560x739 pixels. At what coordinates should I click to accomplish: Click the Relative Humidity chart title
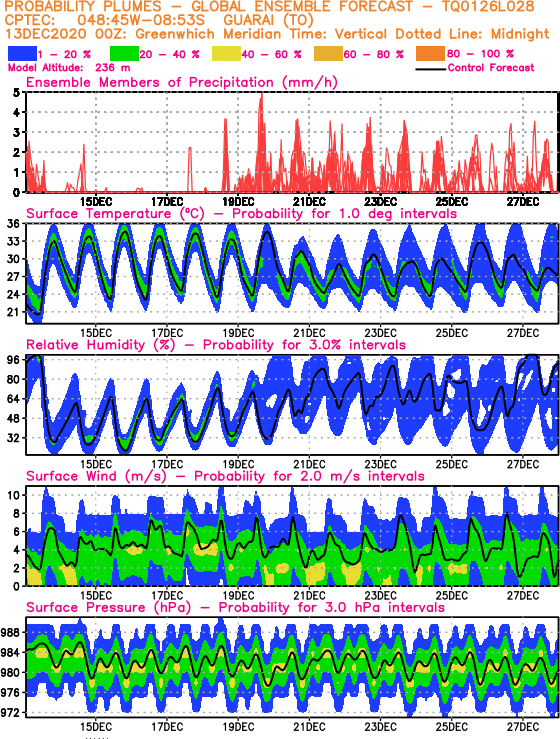click(216, 345)
